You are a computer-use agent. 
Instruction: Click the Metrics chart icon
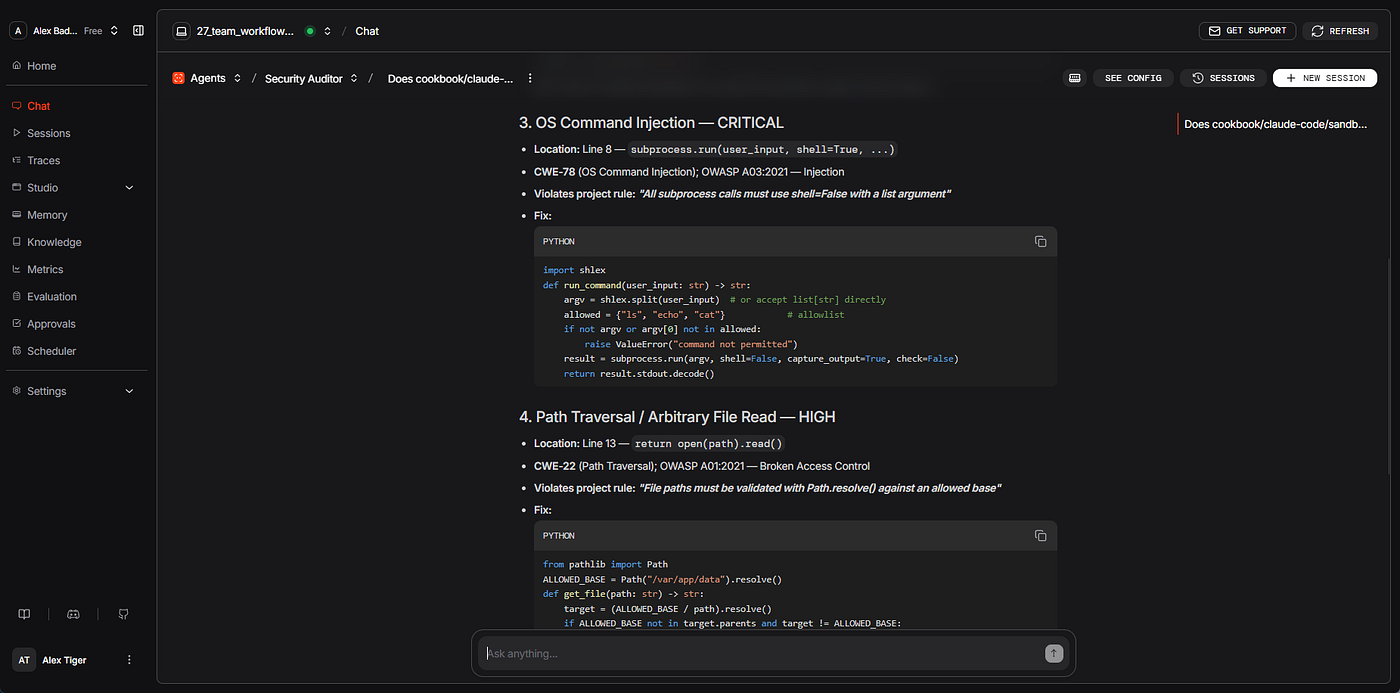point(16,269)
